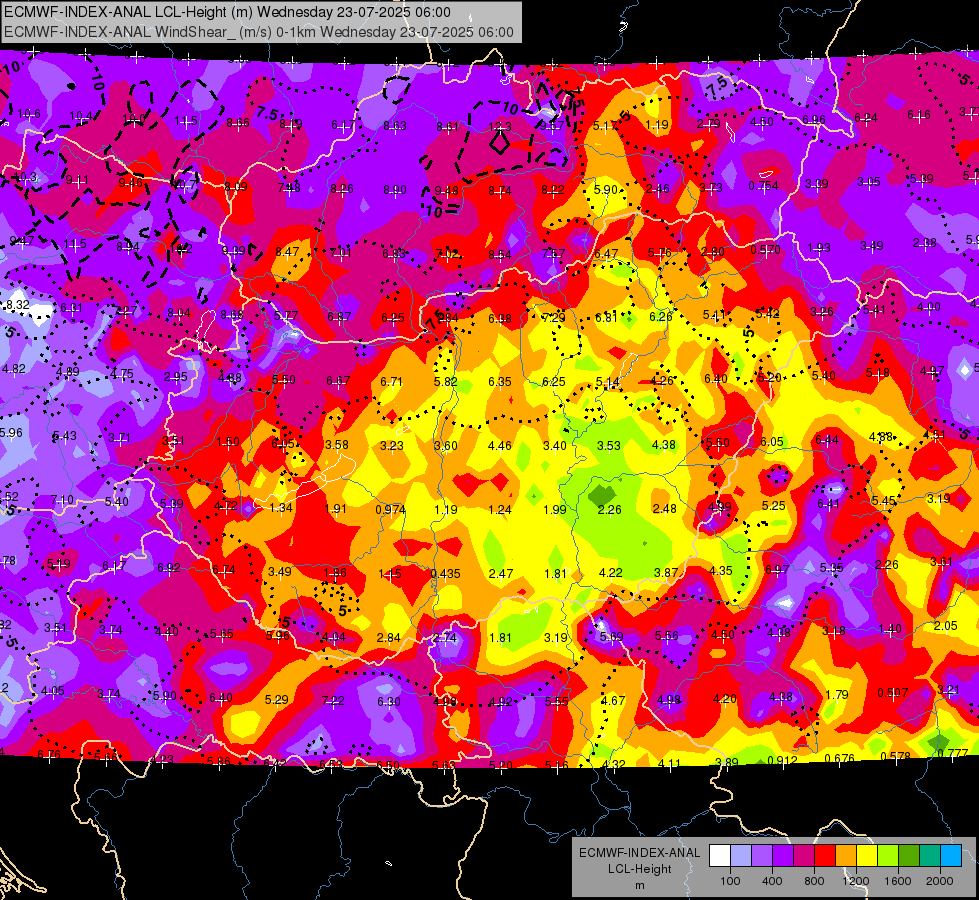The height and width of the screenshot is (900, 979).
Task: Click the WindShear 0-1km title line
Action: (258, 32)
